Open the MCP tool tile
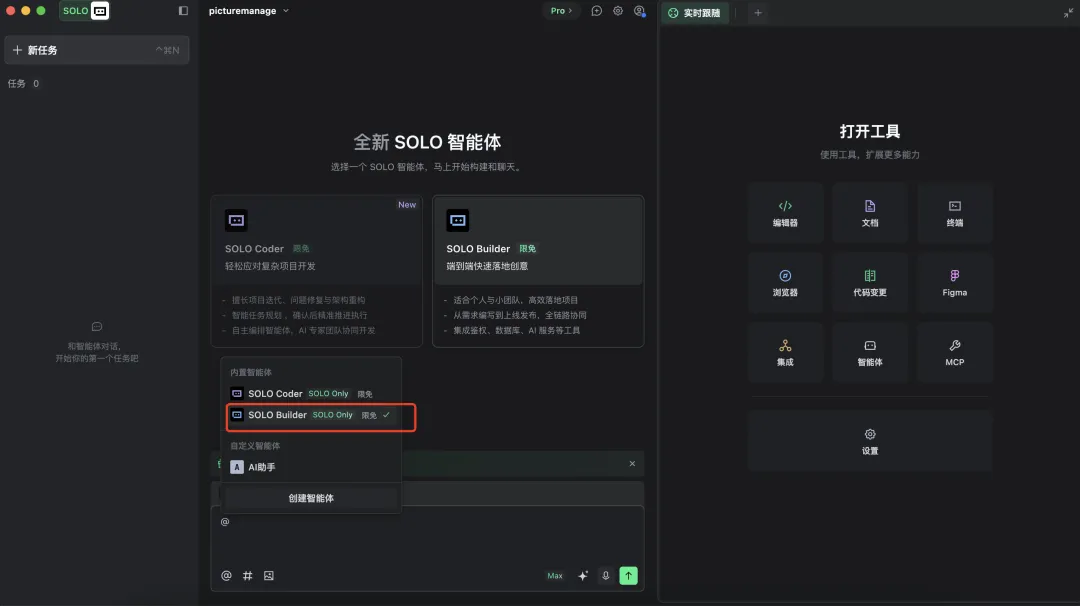 click(x=955, y=353)
